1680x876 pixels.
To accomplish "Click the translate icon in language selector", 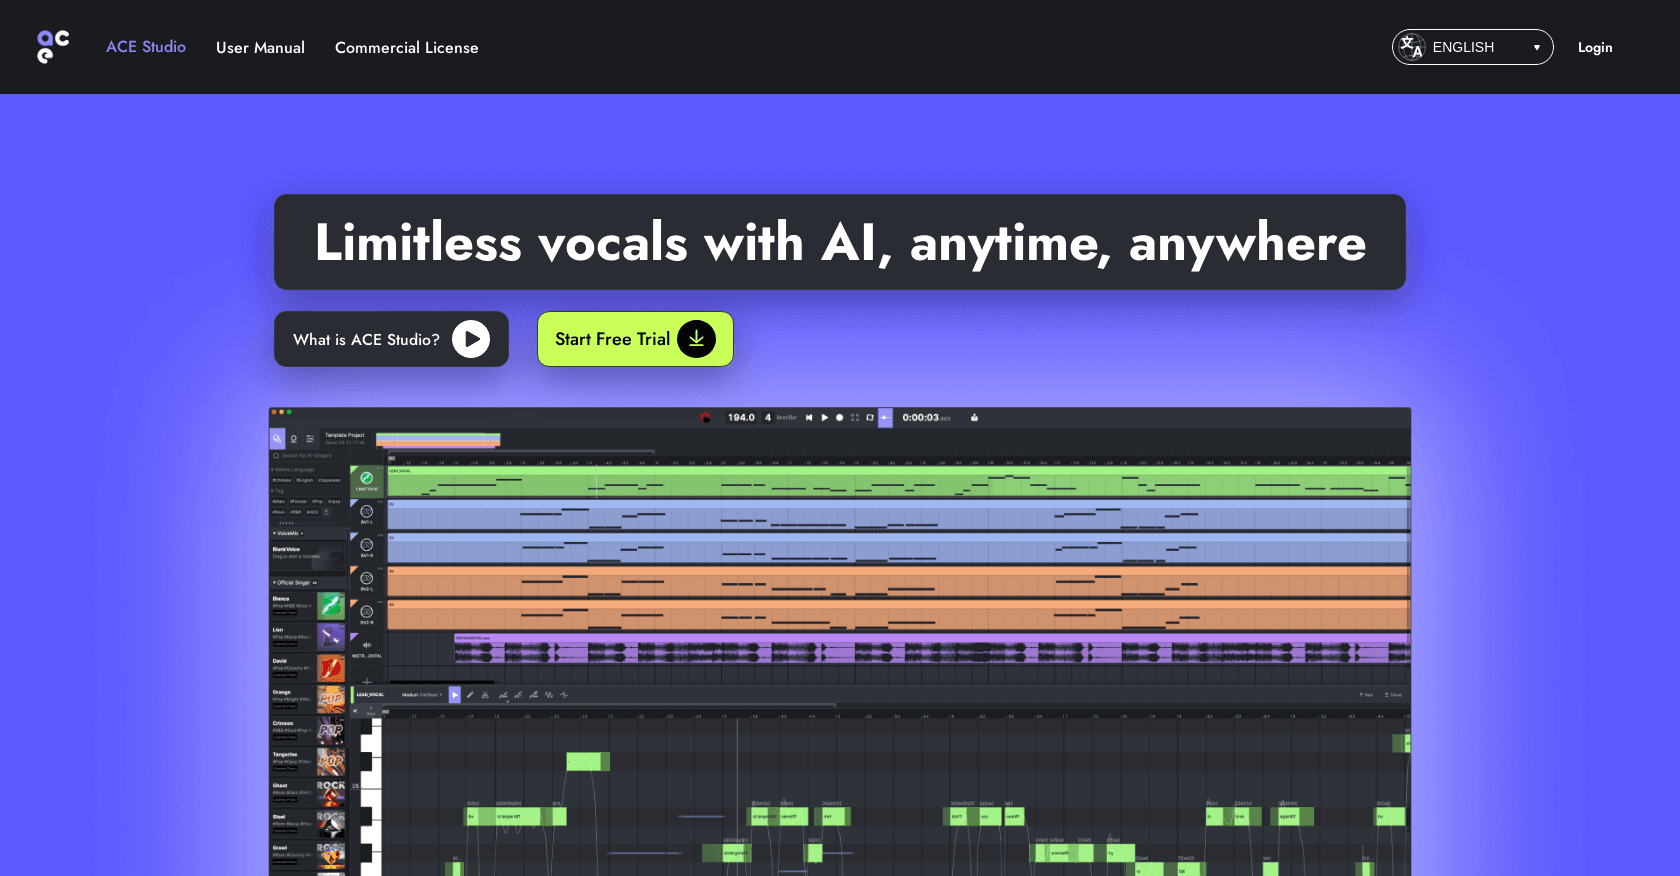I will 1411,47.
